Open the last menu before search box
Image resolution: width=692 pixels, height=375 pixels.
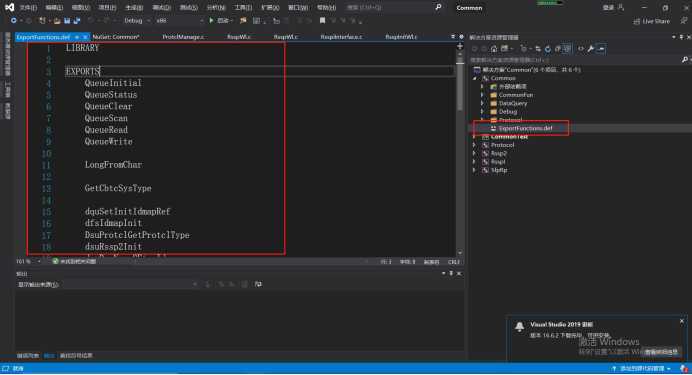326,8
